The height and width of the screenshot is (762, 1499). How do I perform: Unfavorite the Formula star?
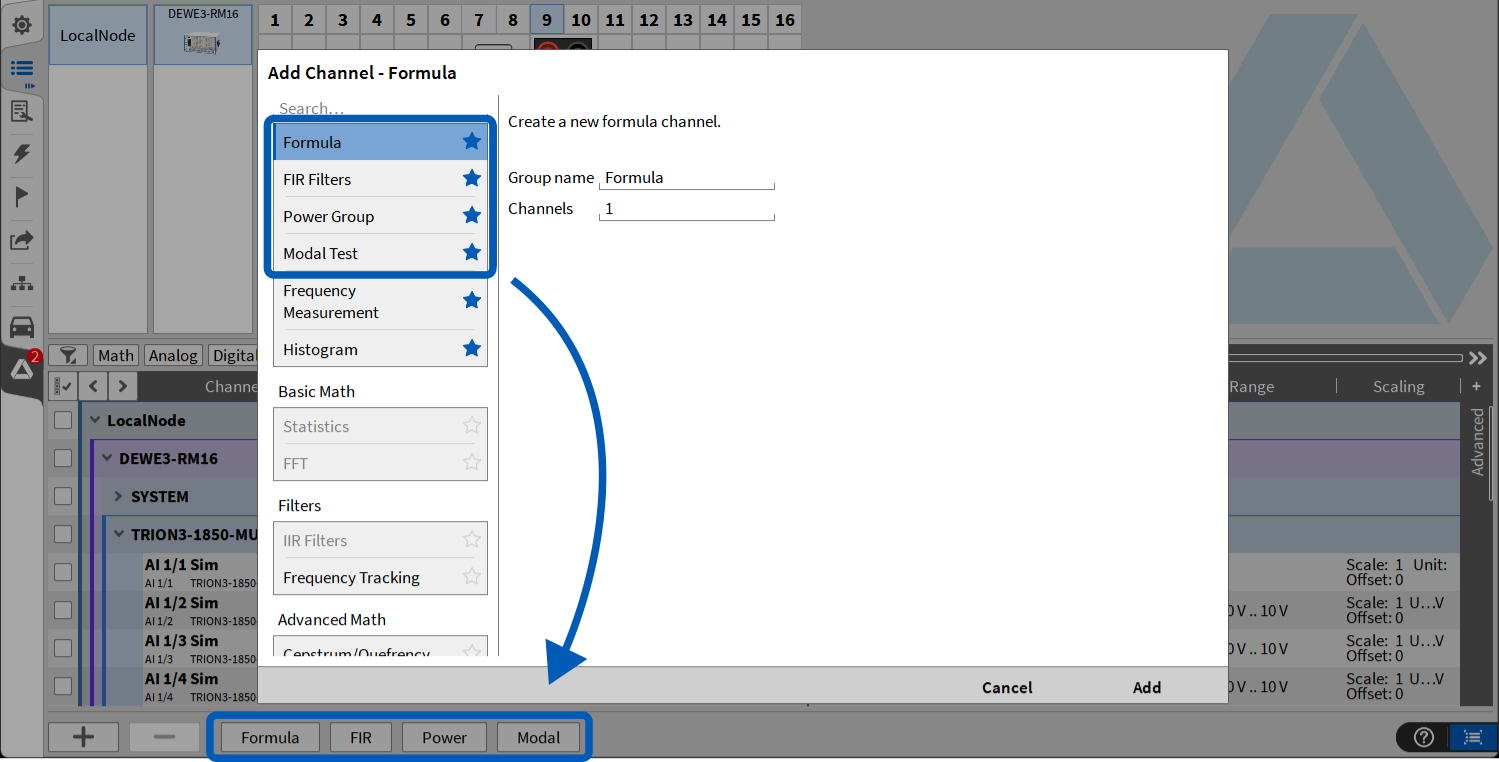472,142
